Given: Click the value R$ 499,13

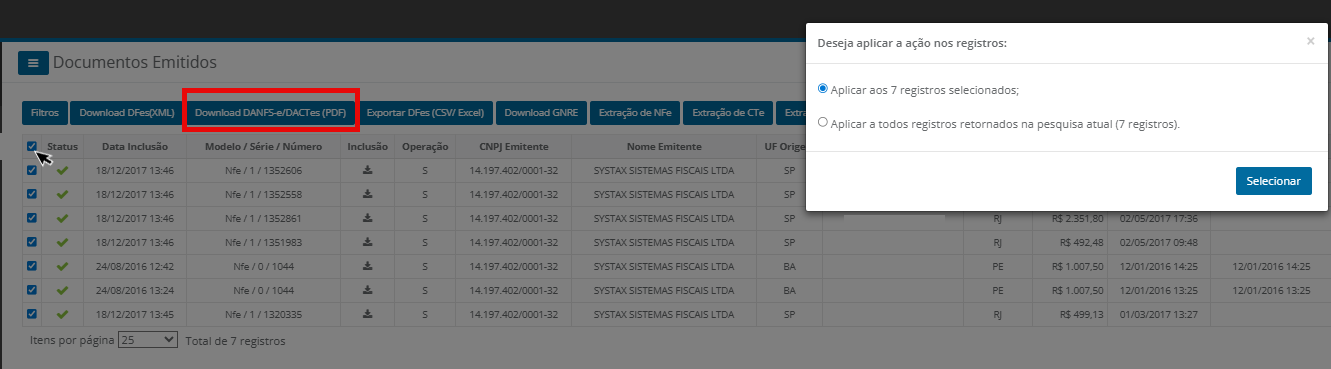Looking at the screenshot, I should pos(1081,314).
